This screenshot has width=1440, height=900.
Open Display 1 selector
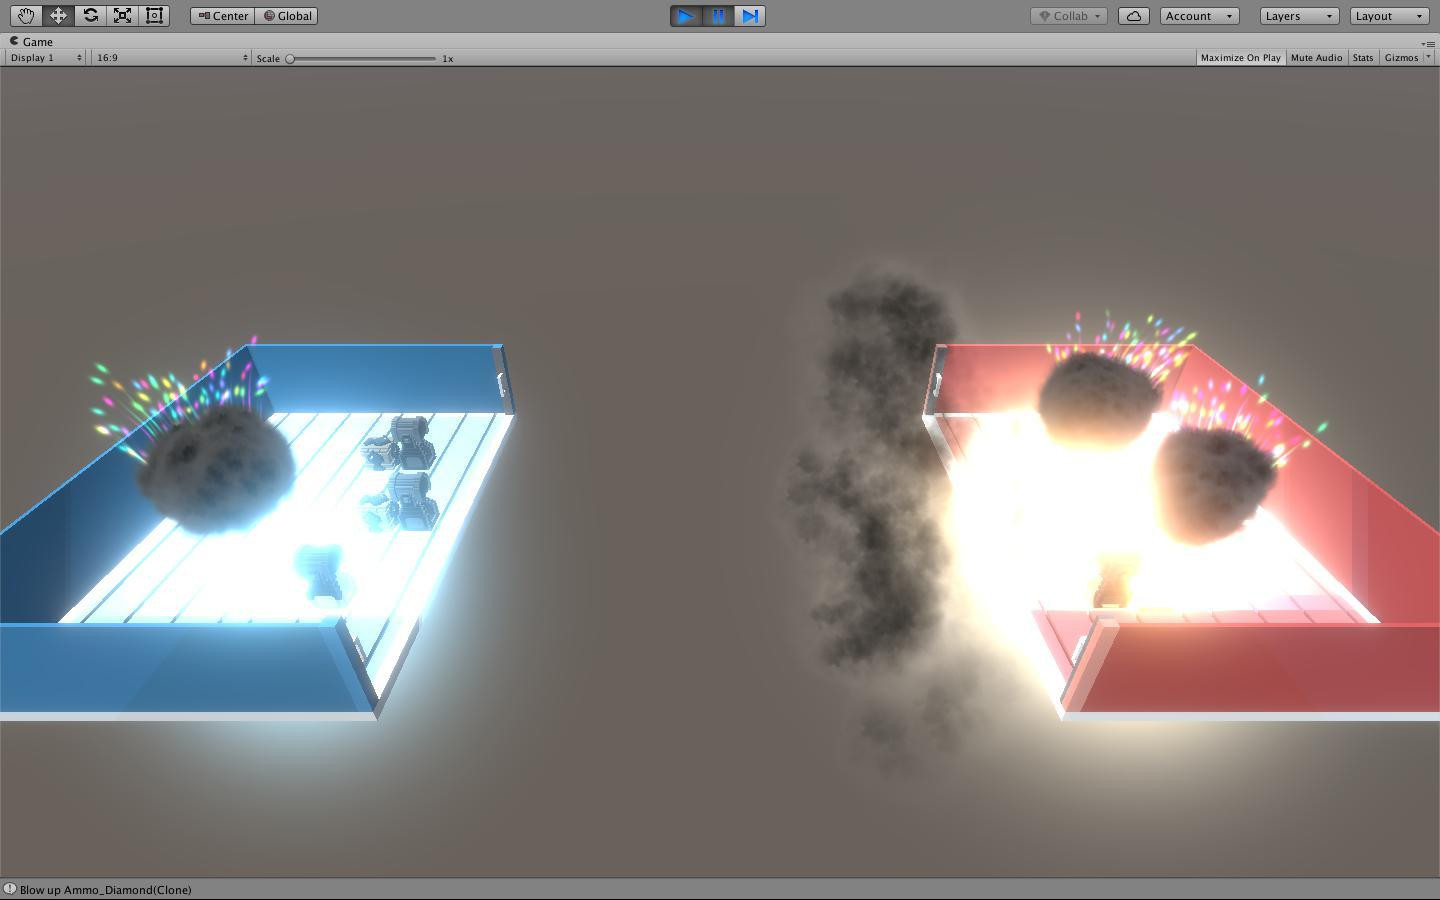(x=46, y=58)
